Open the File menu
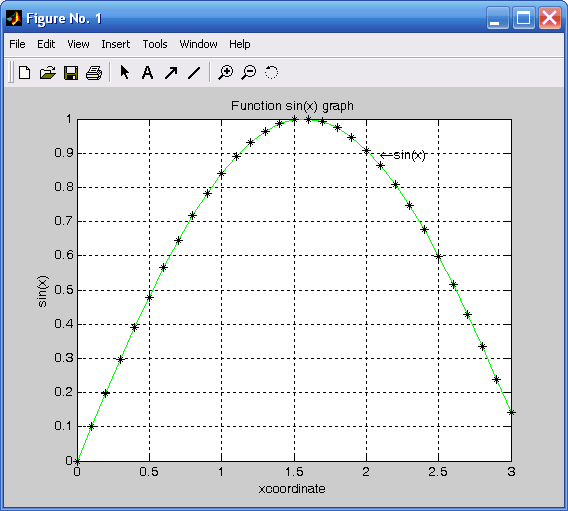The width and height of the screenshot is (568, 511). coord(17,44)
